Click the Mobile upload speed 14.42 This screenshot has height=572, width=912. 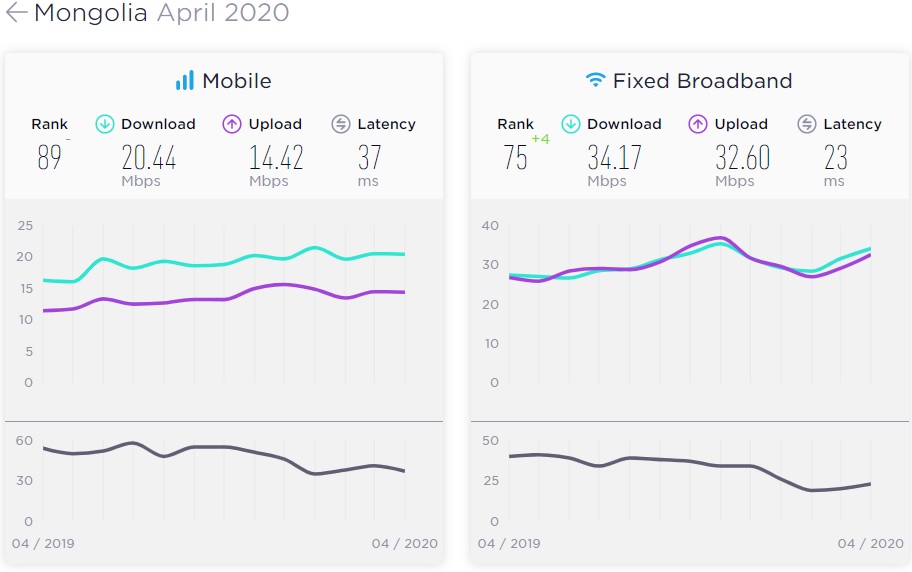pos(276,157)
